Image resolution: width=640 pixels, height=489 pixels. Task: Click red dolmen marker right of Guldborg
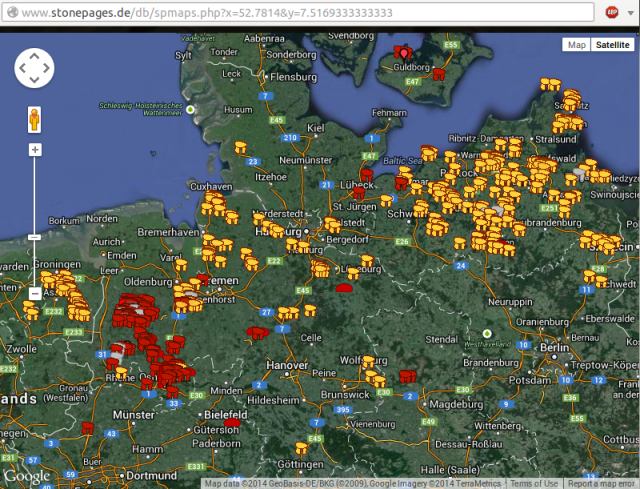coord(439,74)
